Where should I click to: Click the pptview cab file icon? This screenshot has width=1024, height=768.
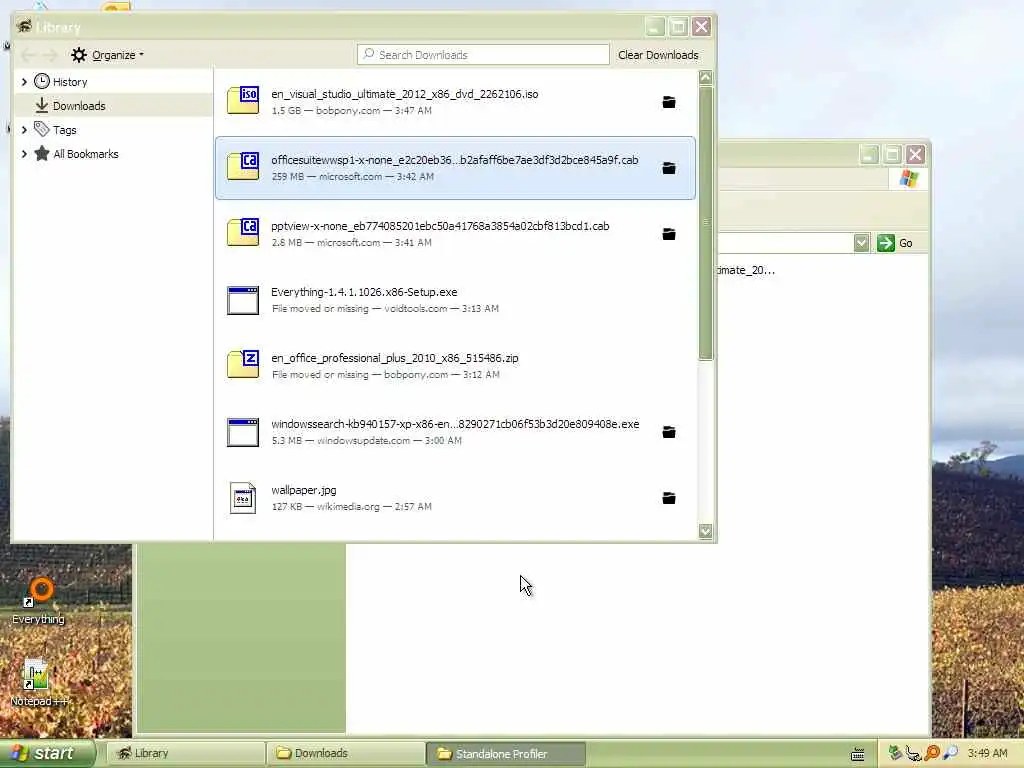click(243, 232)
